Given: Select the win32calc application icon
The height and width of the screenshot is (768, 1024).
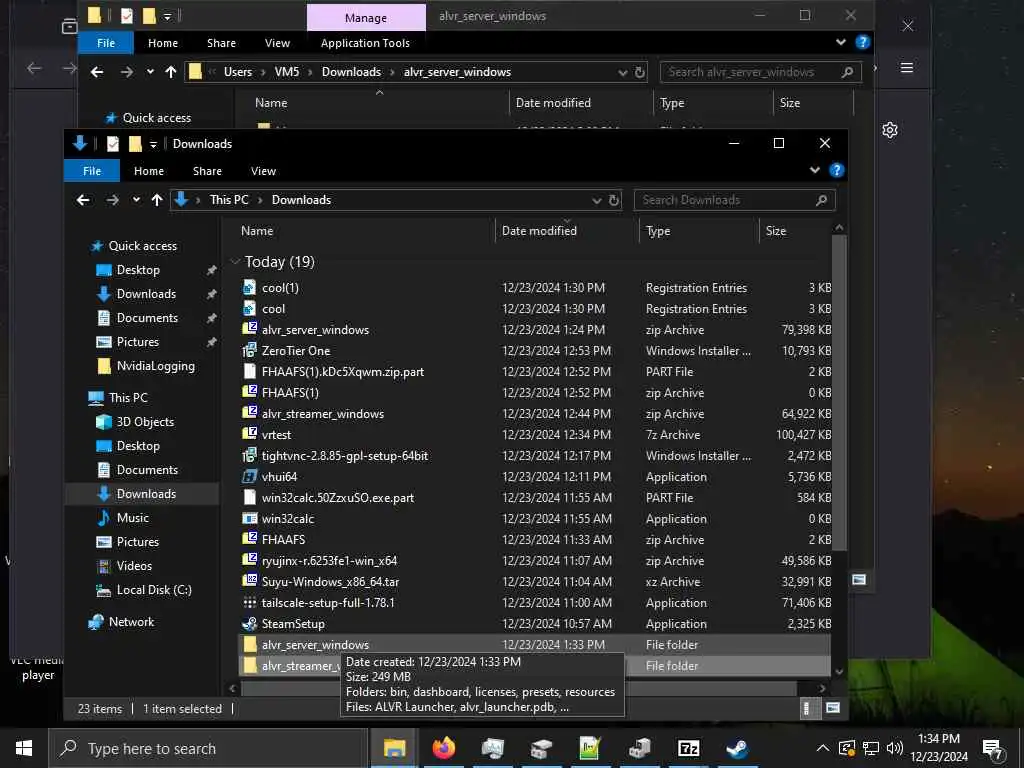Looking at the screenshot, I should coord(249,519).
